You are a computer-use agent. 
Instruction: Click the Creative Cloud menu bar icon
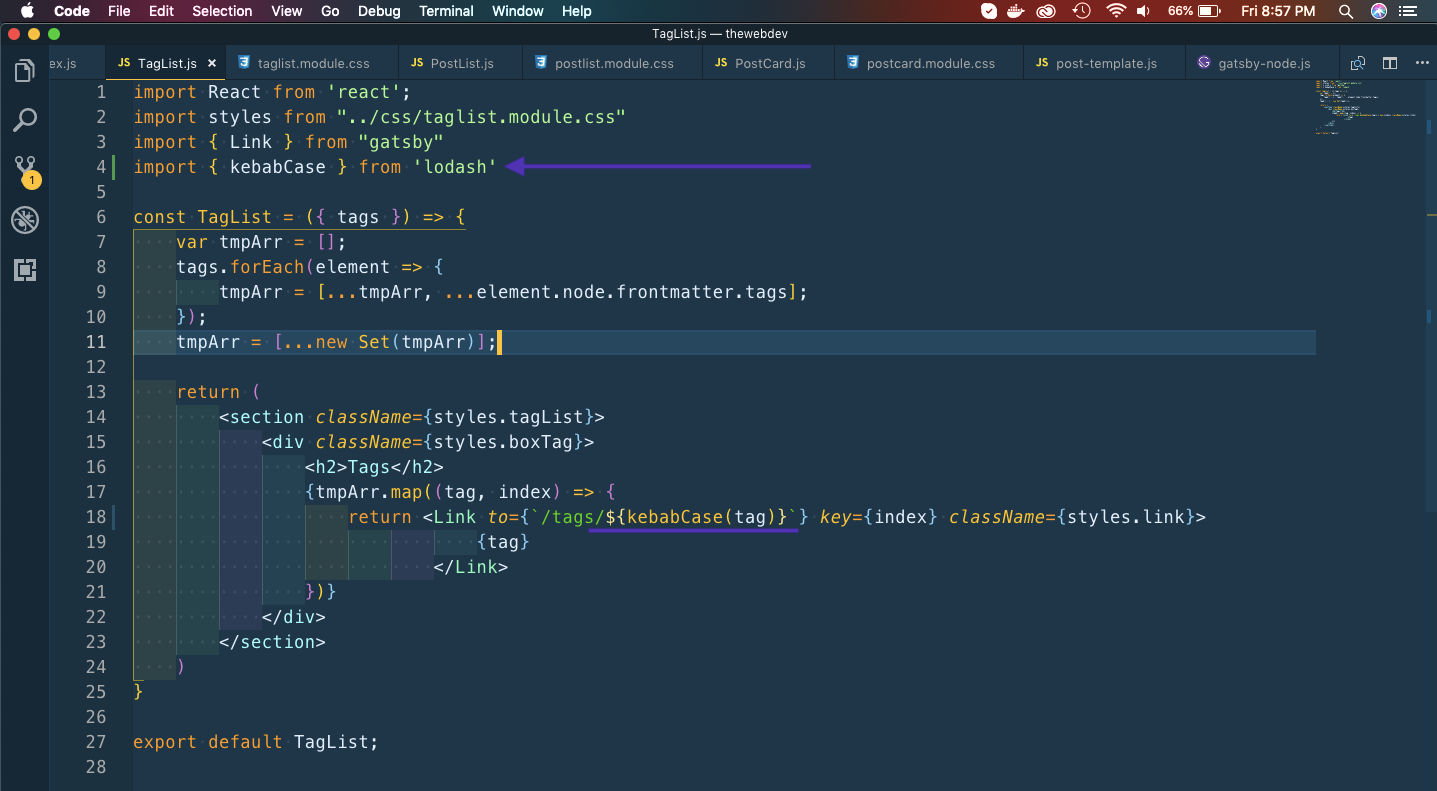[1047, 11]
